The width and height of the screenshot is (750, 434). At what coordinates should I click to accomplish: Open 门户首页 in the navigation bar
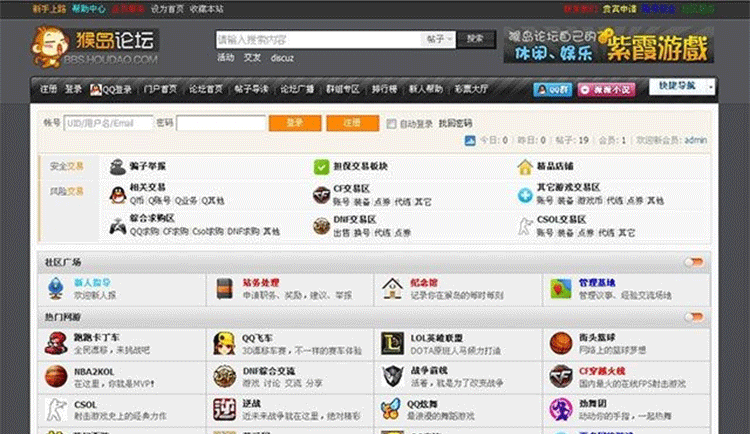160,89
